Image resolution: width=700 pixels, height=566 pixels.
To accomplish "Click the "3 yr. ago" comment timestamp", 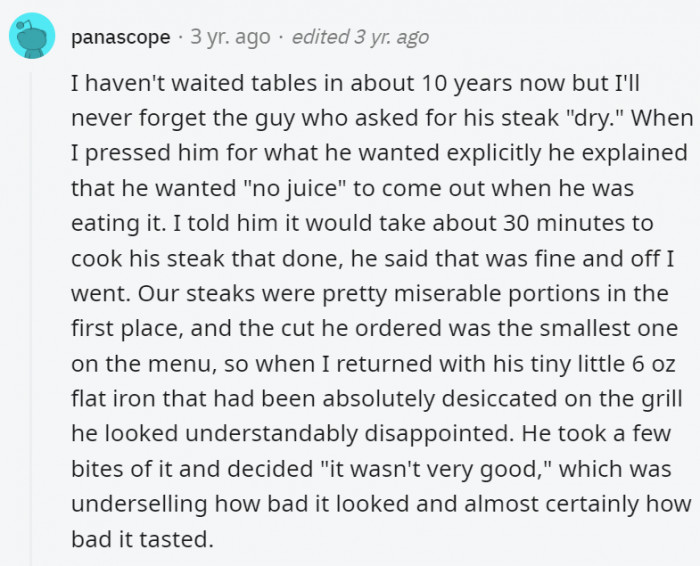I will click(230, 38).
